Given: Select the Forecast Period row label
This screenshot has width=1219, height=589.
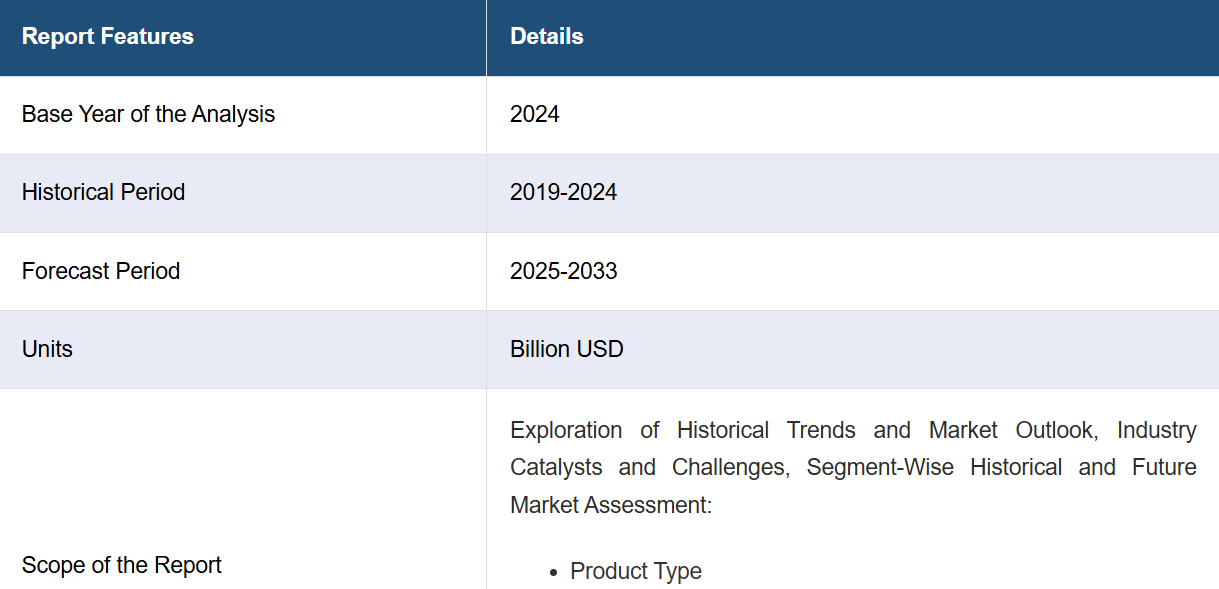Looking at the screenshot, I should click(101, 271).
